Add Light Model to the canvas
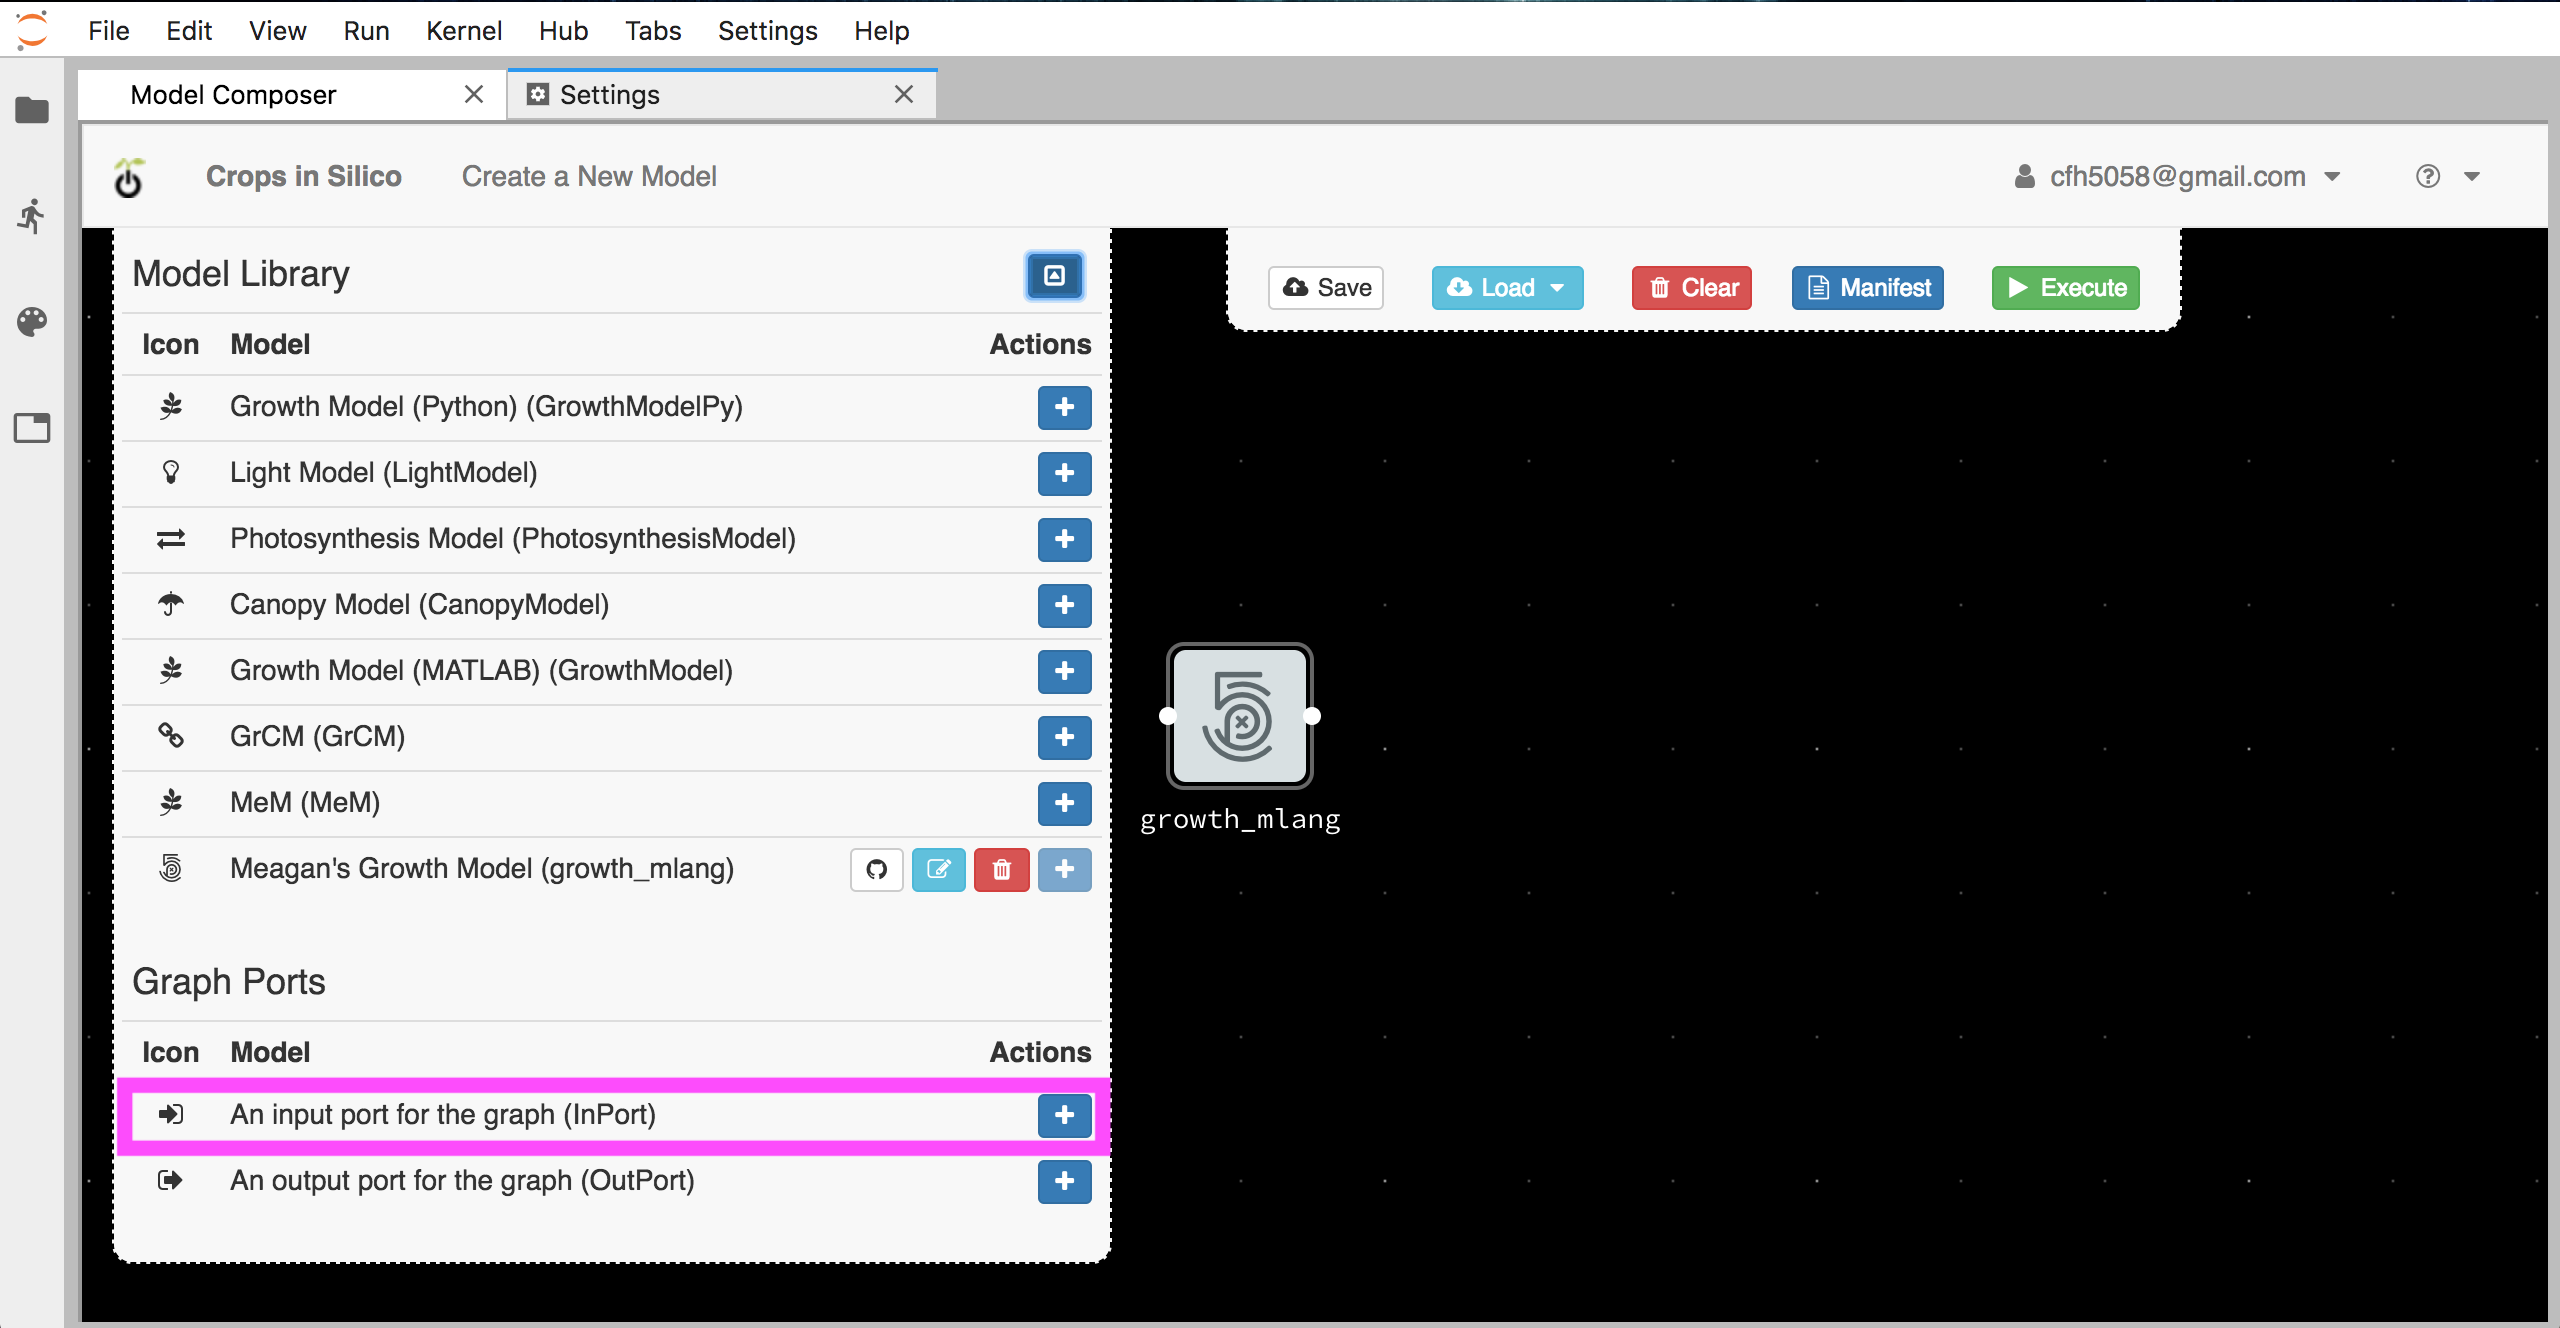Viewport: 2560px width, 1328px height. [x=1064, y=473]
